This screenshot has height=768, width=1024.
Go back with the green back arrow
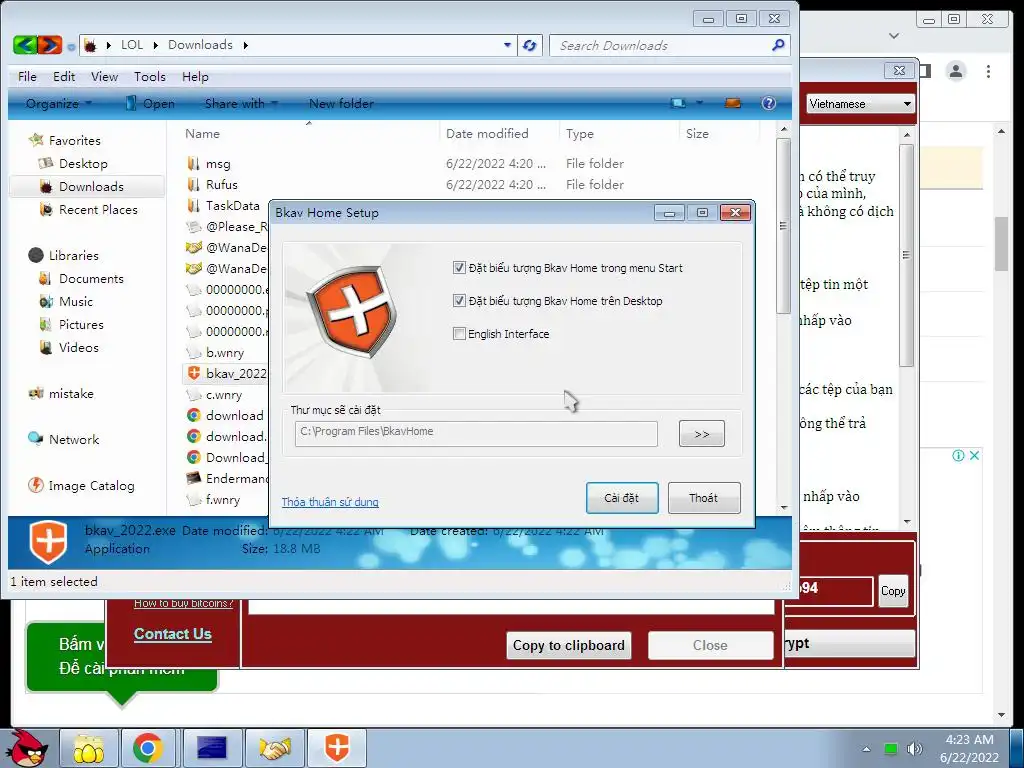tap(25, 45)
